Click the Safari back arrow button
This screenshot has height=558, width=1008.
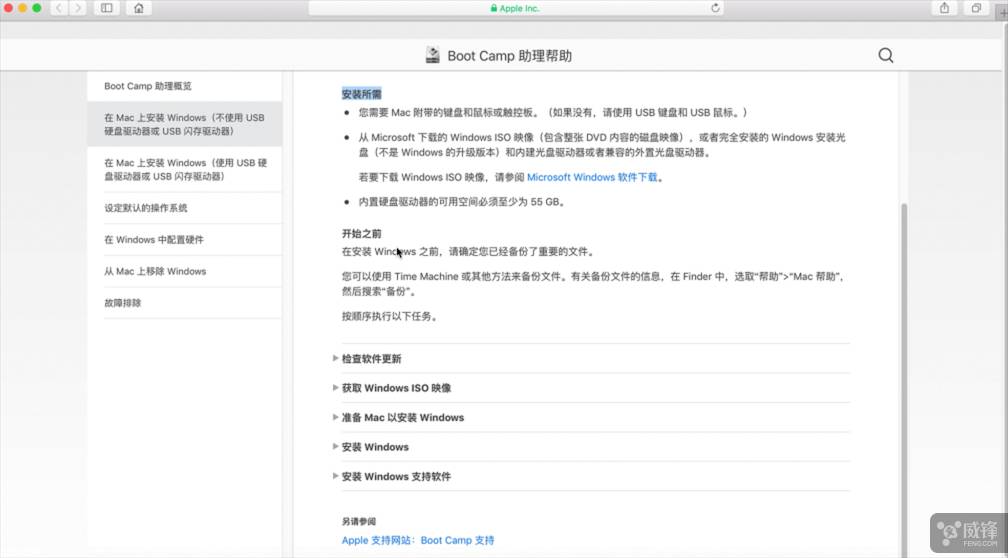coord(58,8)
